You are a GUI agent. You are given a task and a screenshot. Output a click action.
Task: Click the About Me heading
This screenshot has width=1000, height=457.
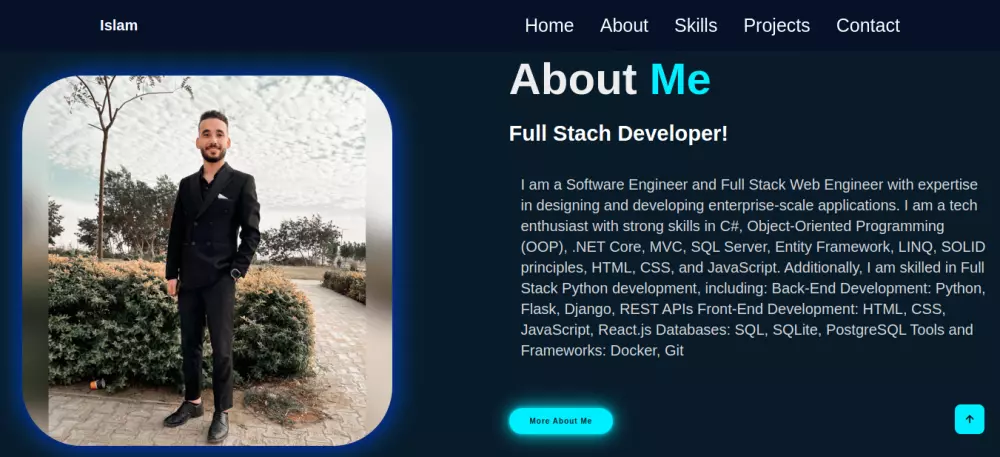(x=610, y=79)
